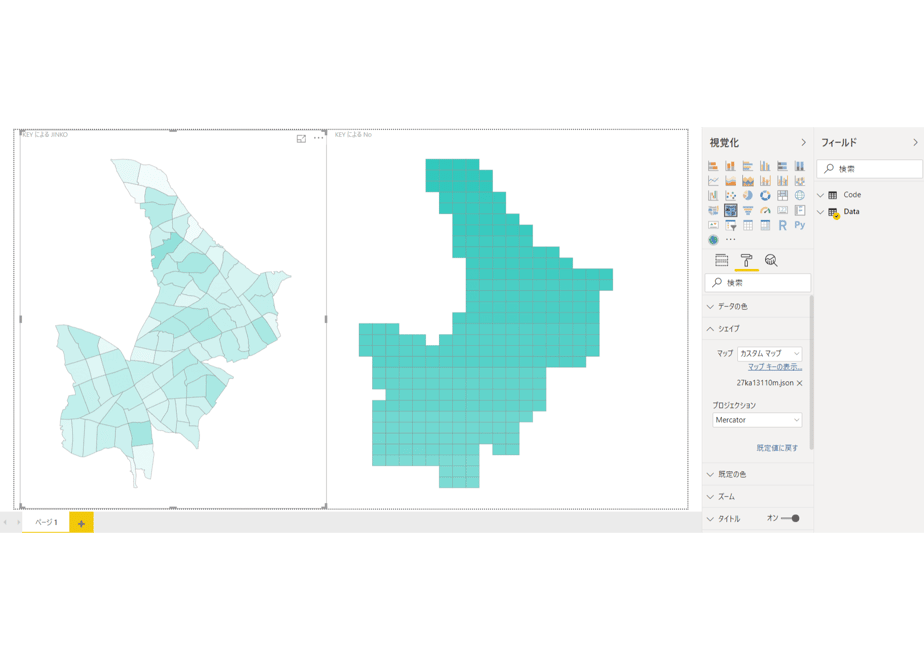924x660 pixels.
Task: Select the card visual
Action: (783, 210)
